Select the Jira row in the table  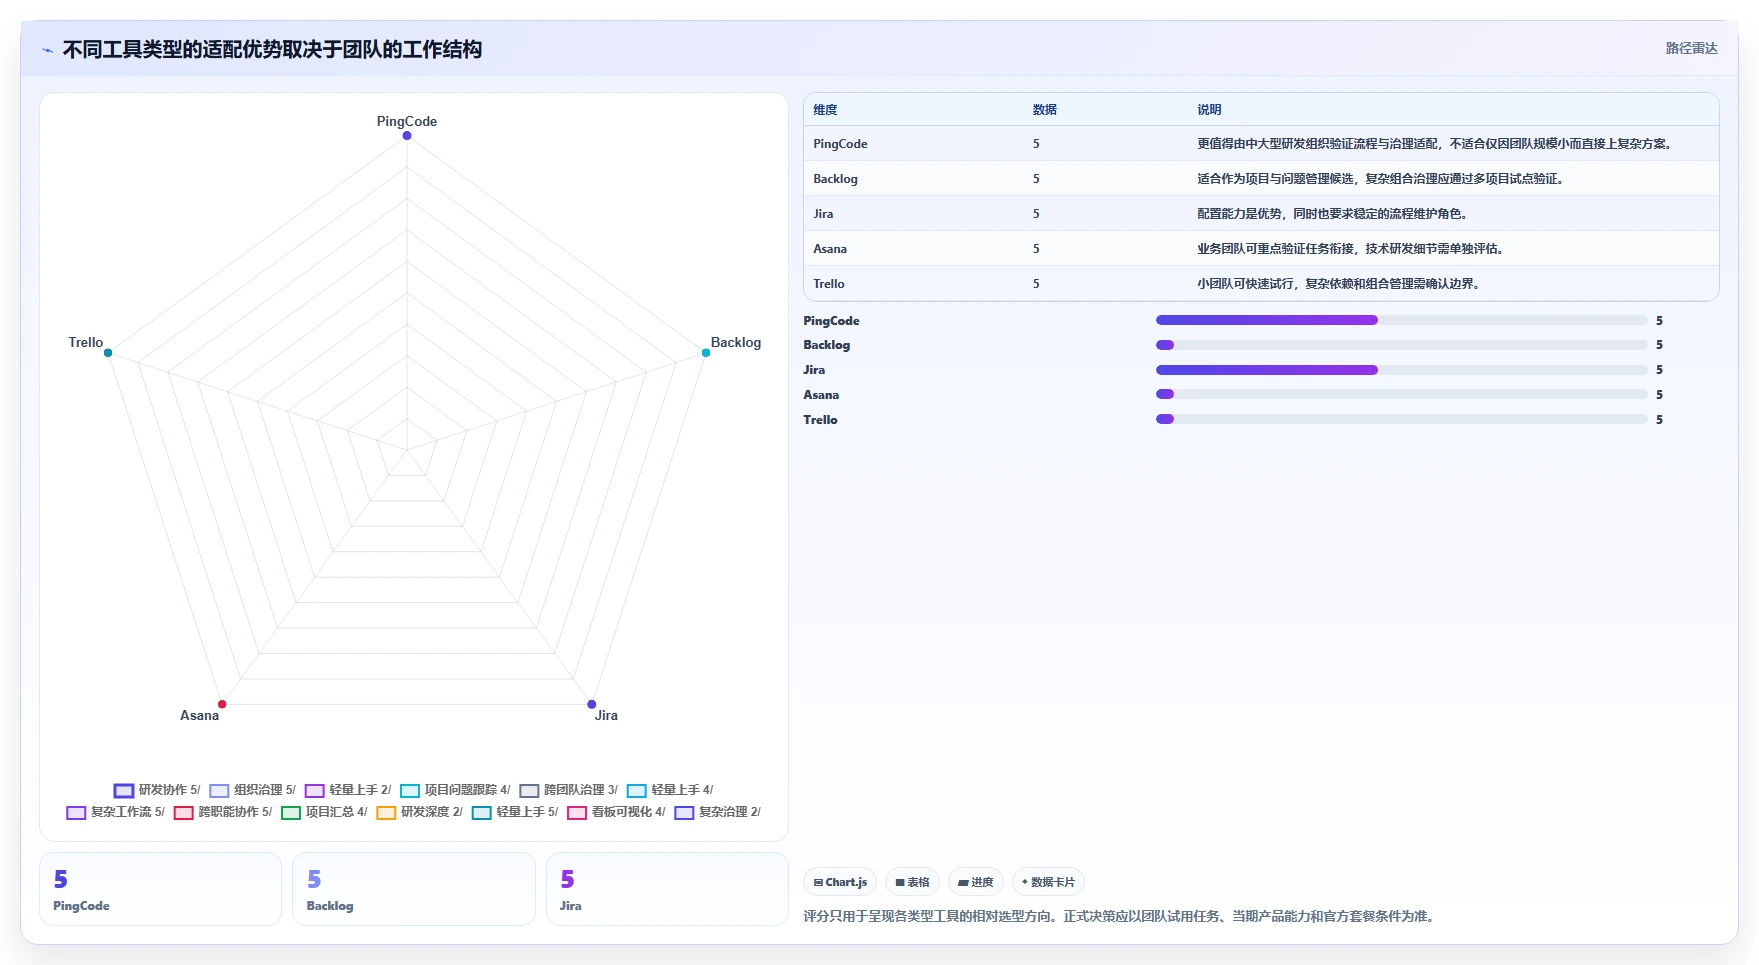tap(1261, 214)
